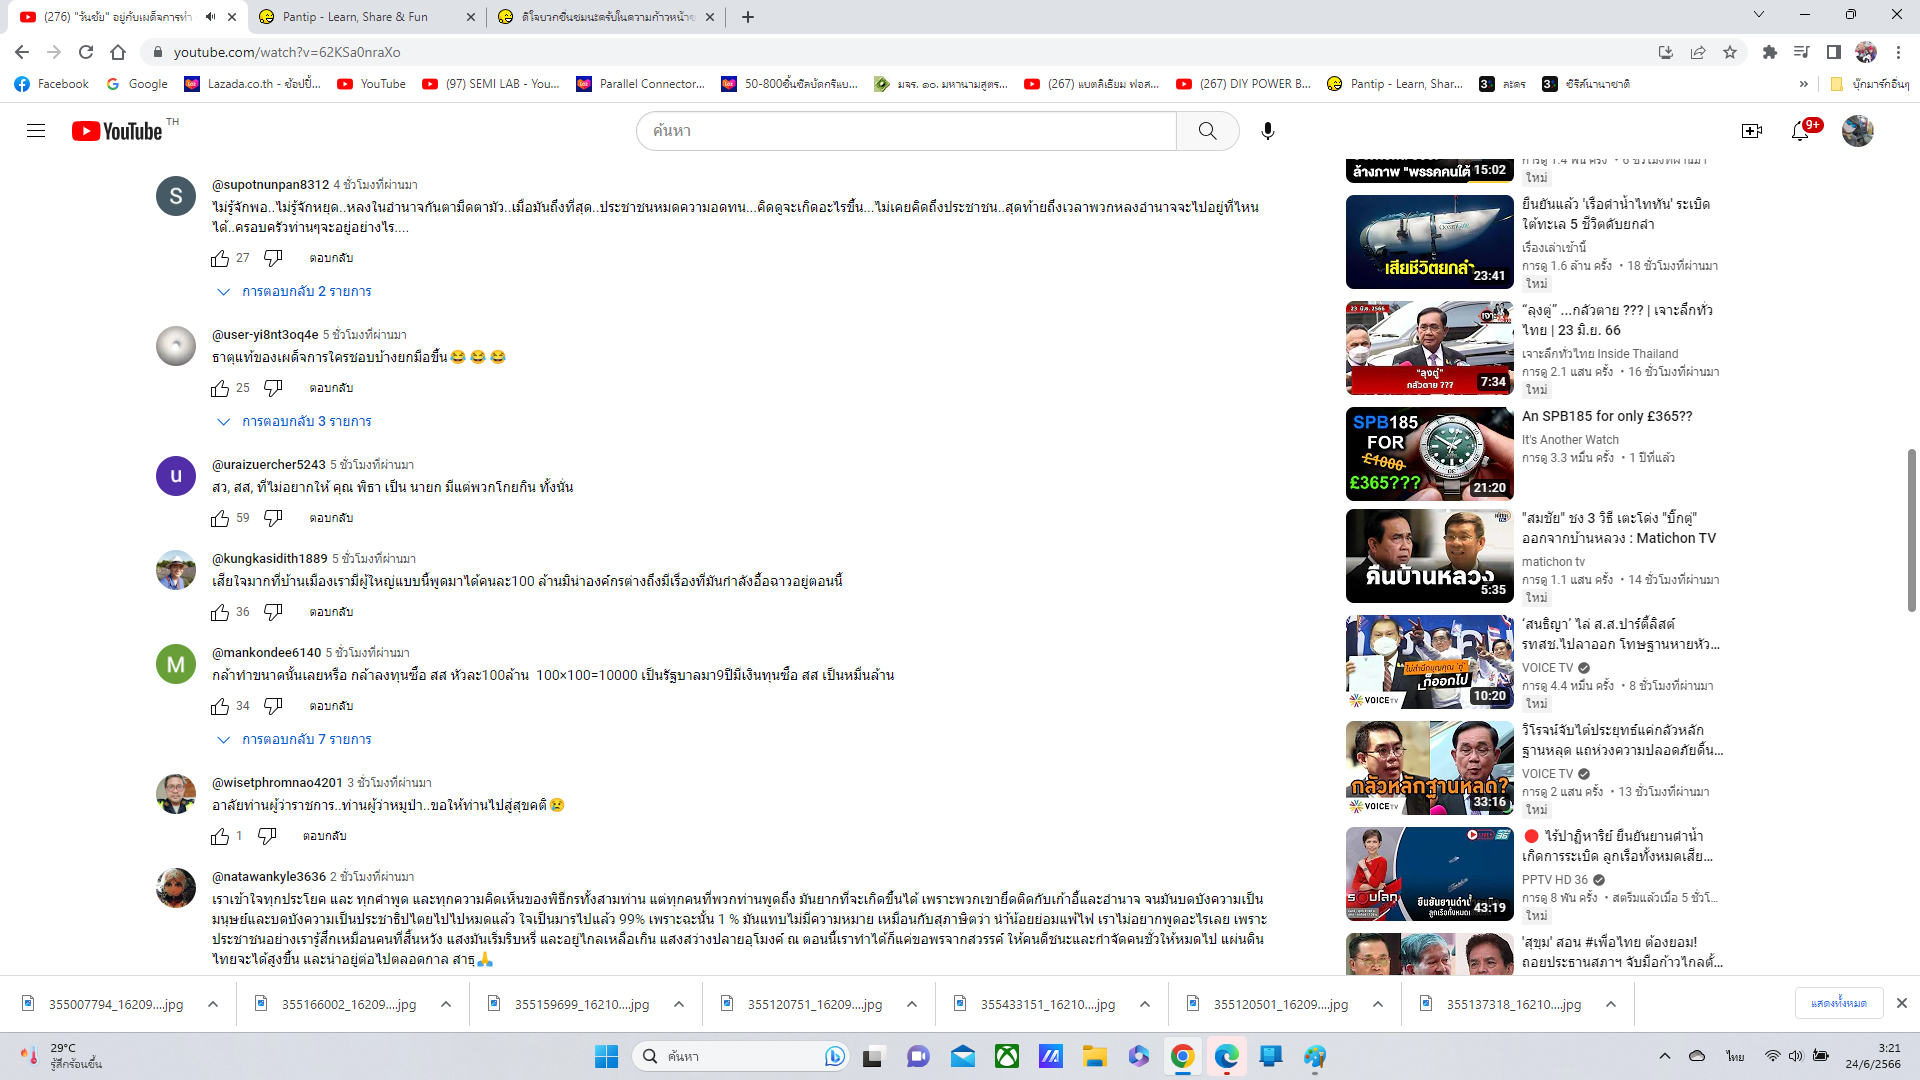Like the comment by @kungkasidith1889
This screenshot has height=1080, width=1920.
tap(220, 613)
